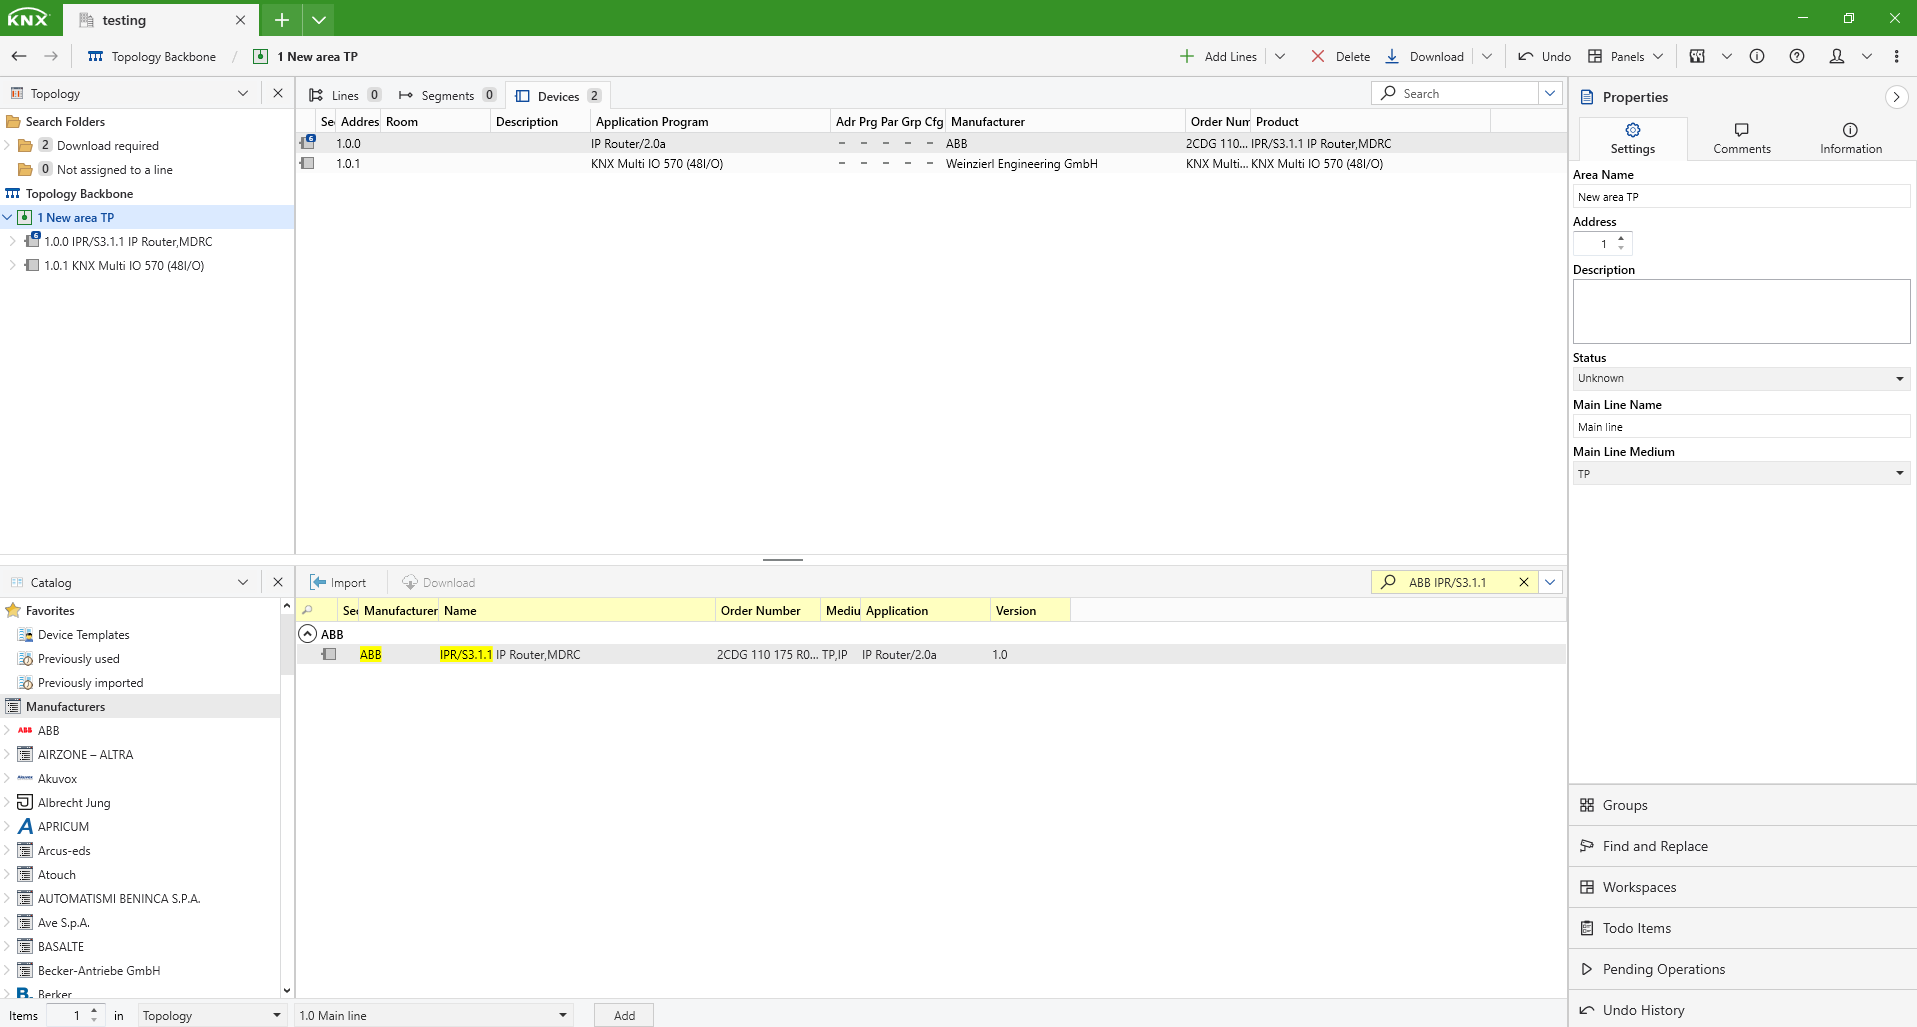1917x1027 pixels.
Task: Click the Import button in catalog
Action: click(338, 582)
